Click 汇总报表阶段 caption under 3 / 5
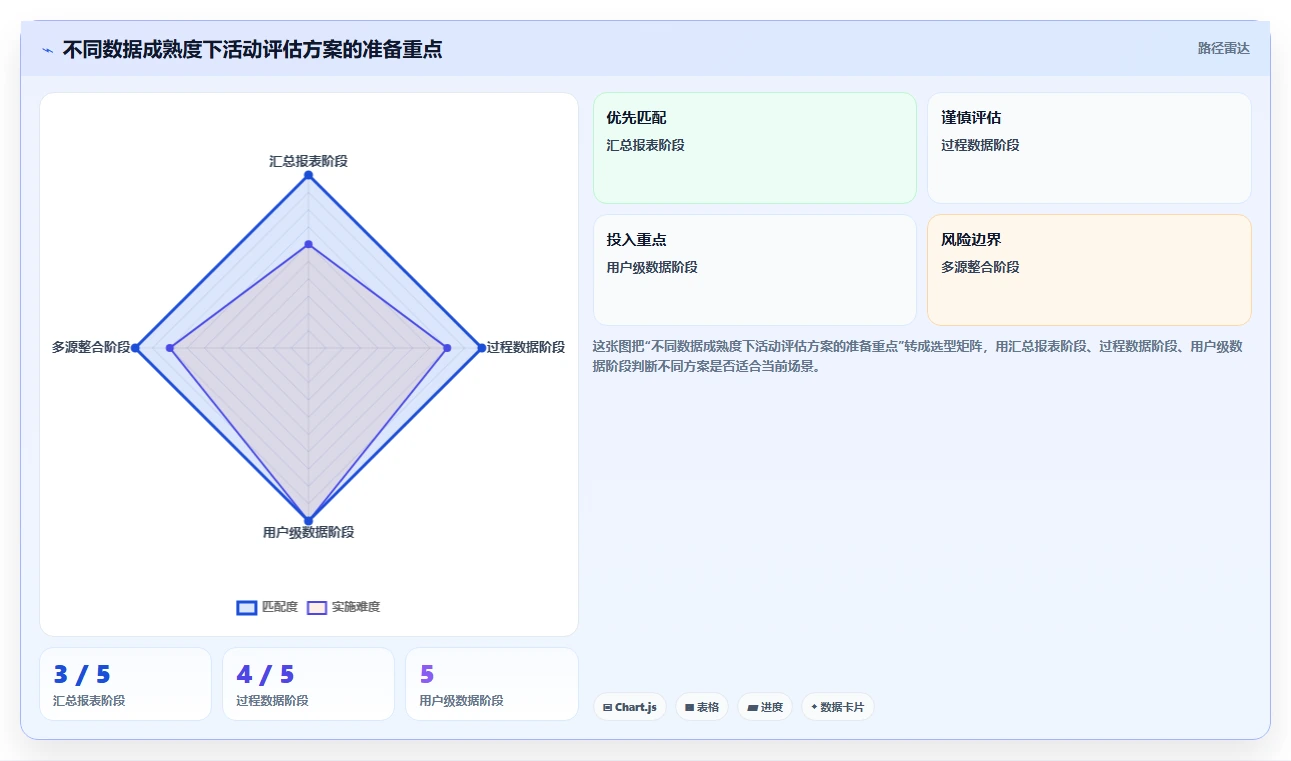1291x761 pixels. point(89,701)
